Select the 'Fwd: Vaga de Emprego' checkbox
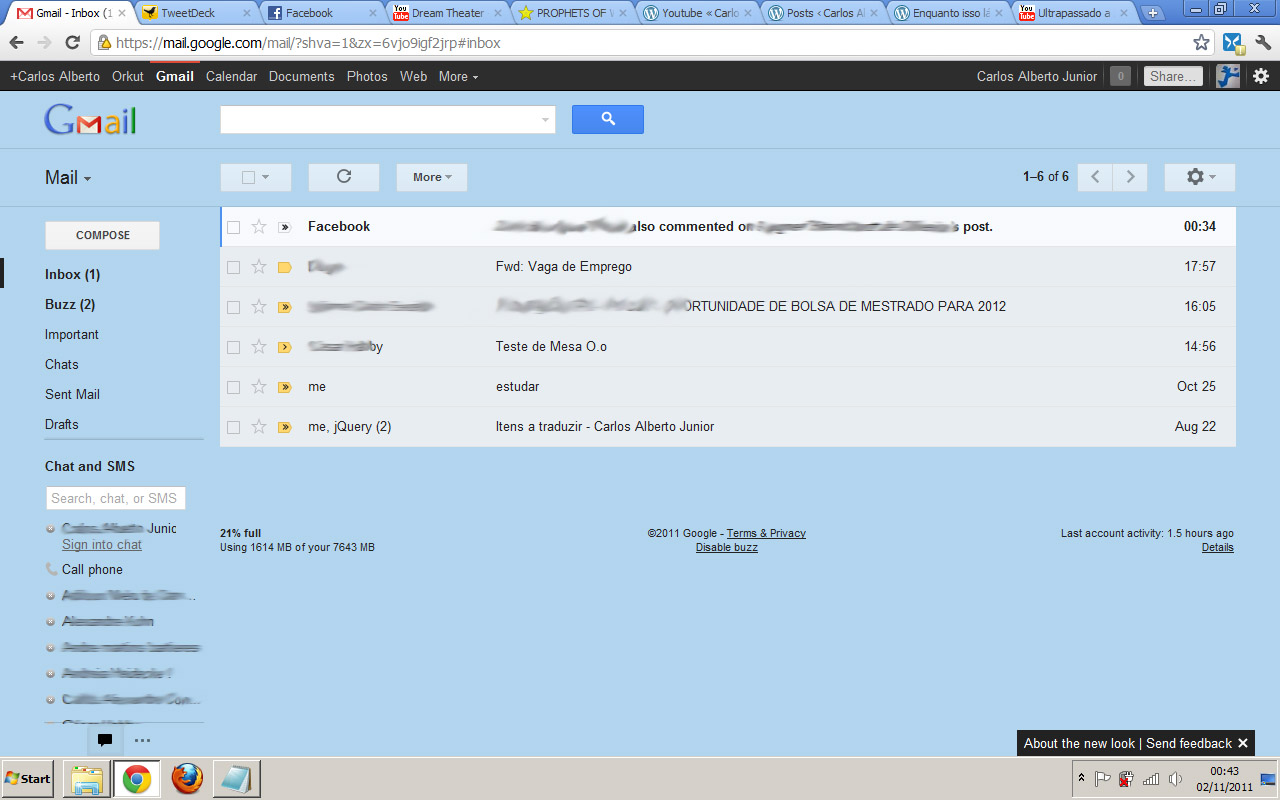 pyautogui.click(x=233, y=267)
